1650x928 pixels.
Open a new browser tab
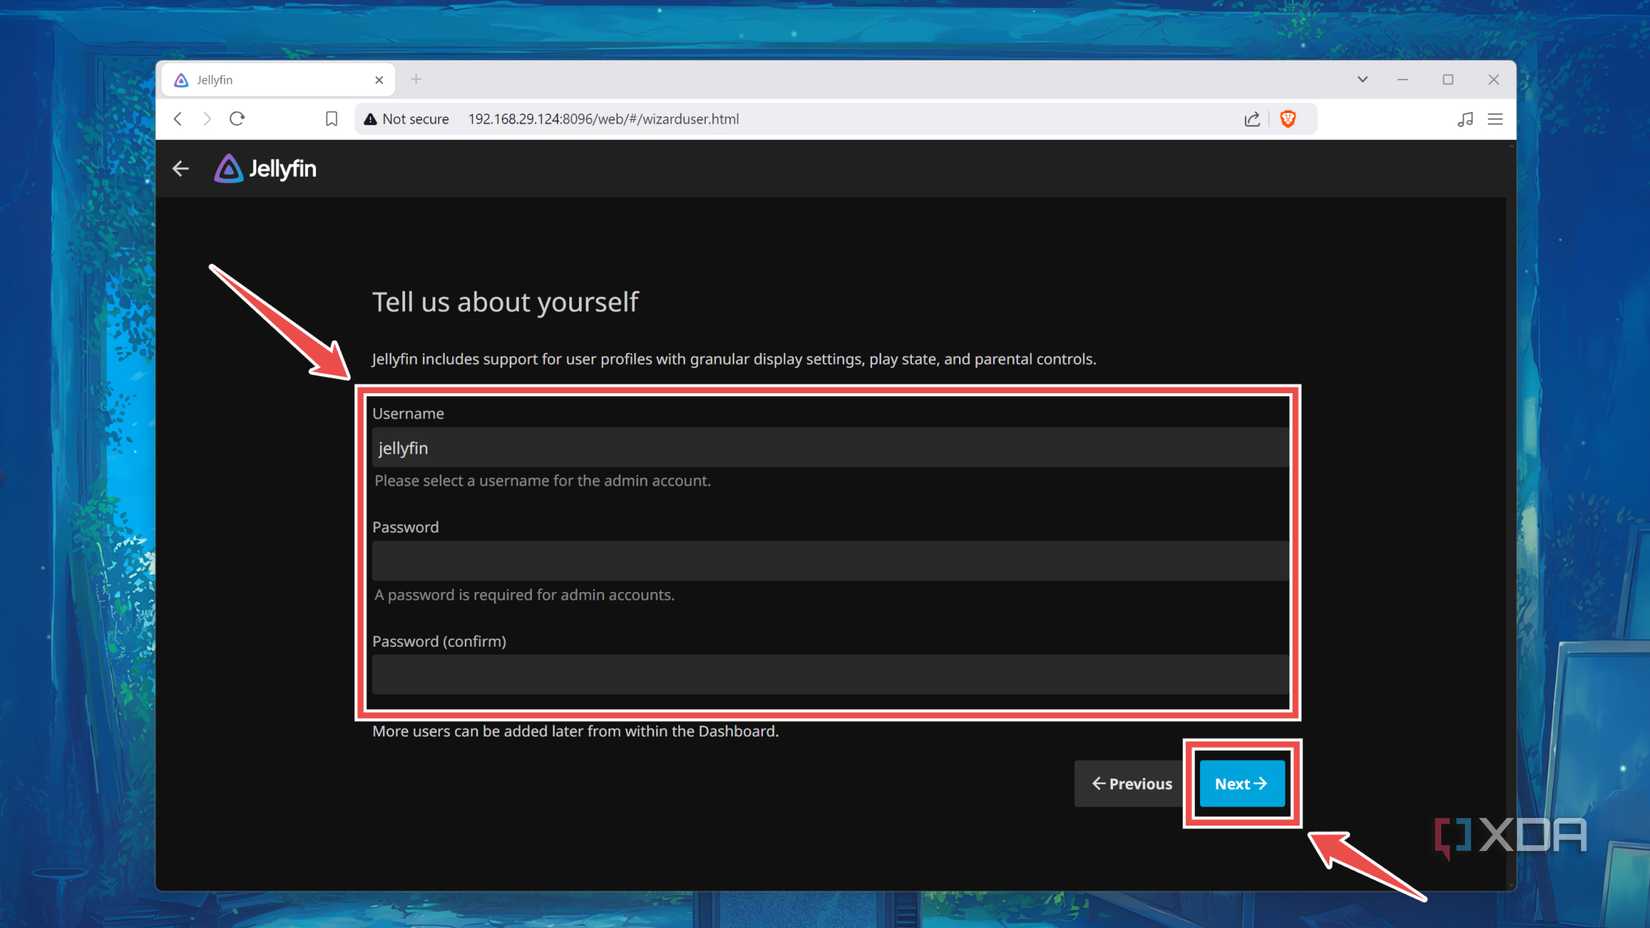click(416, 79)
